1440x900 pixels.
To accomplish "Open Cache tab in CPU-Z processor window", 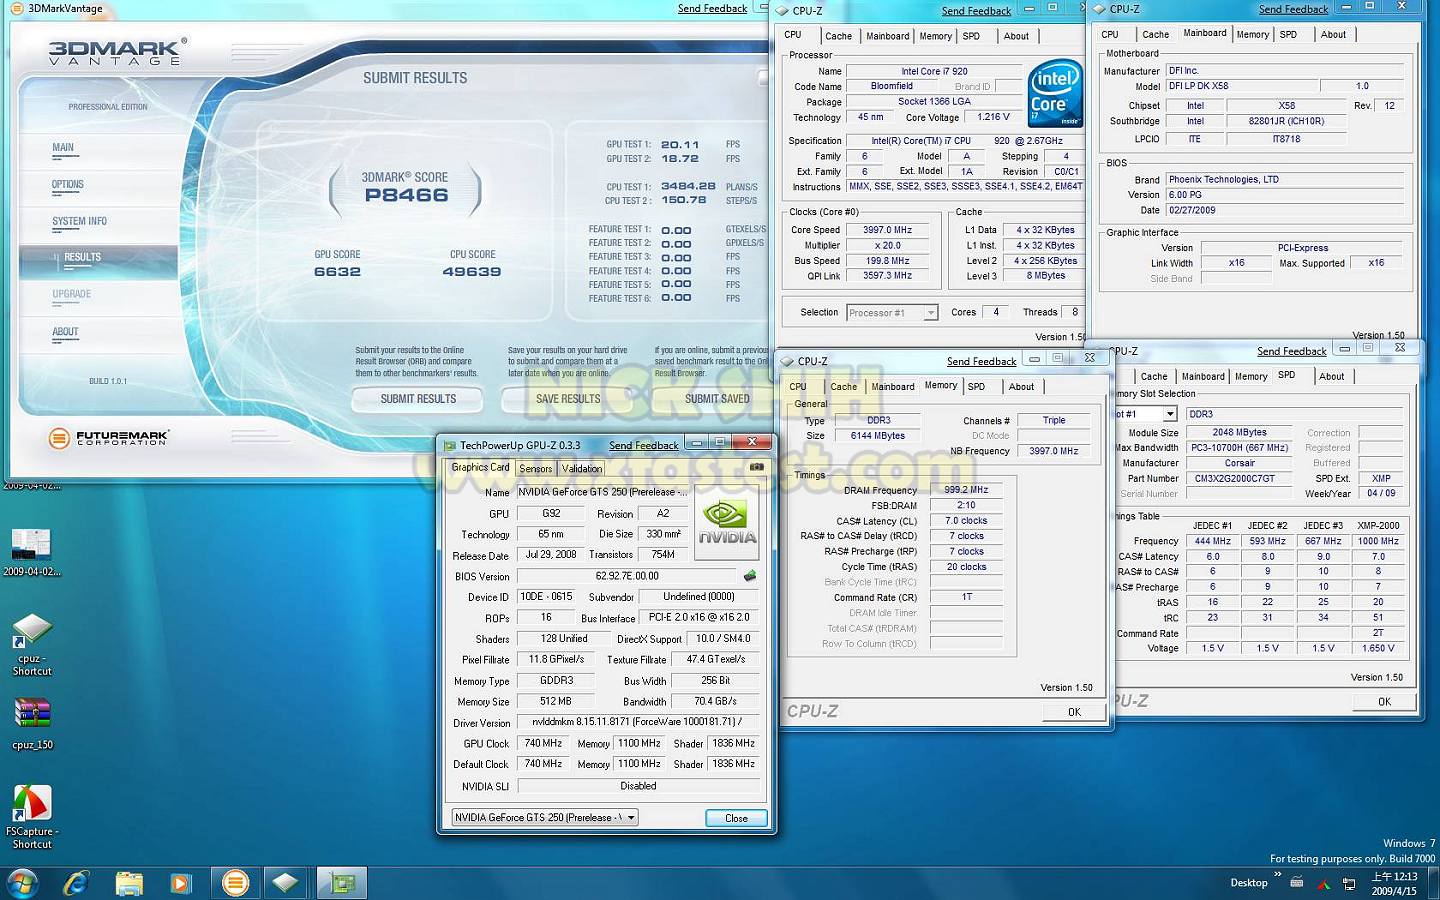I will [x=838, y=36].
